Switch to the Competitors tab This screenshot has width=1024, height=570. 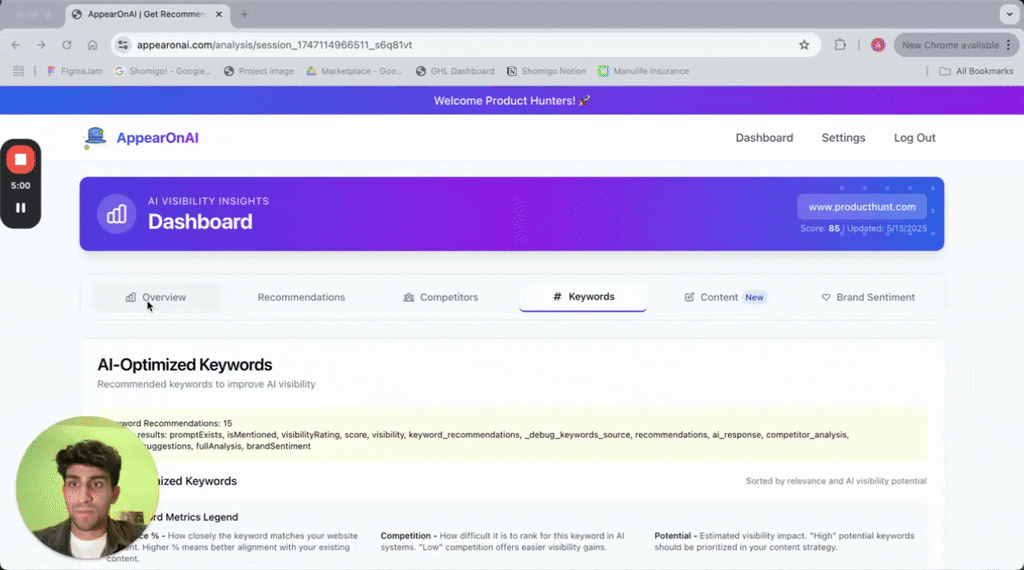(x=441, y=297)
